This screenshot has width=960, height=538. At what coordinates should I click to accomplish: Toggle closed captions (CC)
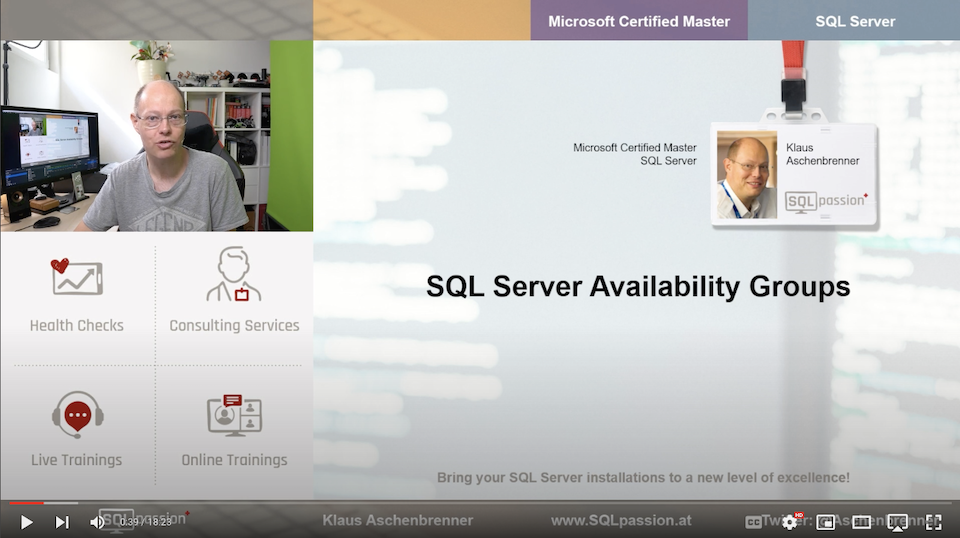[754, 522]
